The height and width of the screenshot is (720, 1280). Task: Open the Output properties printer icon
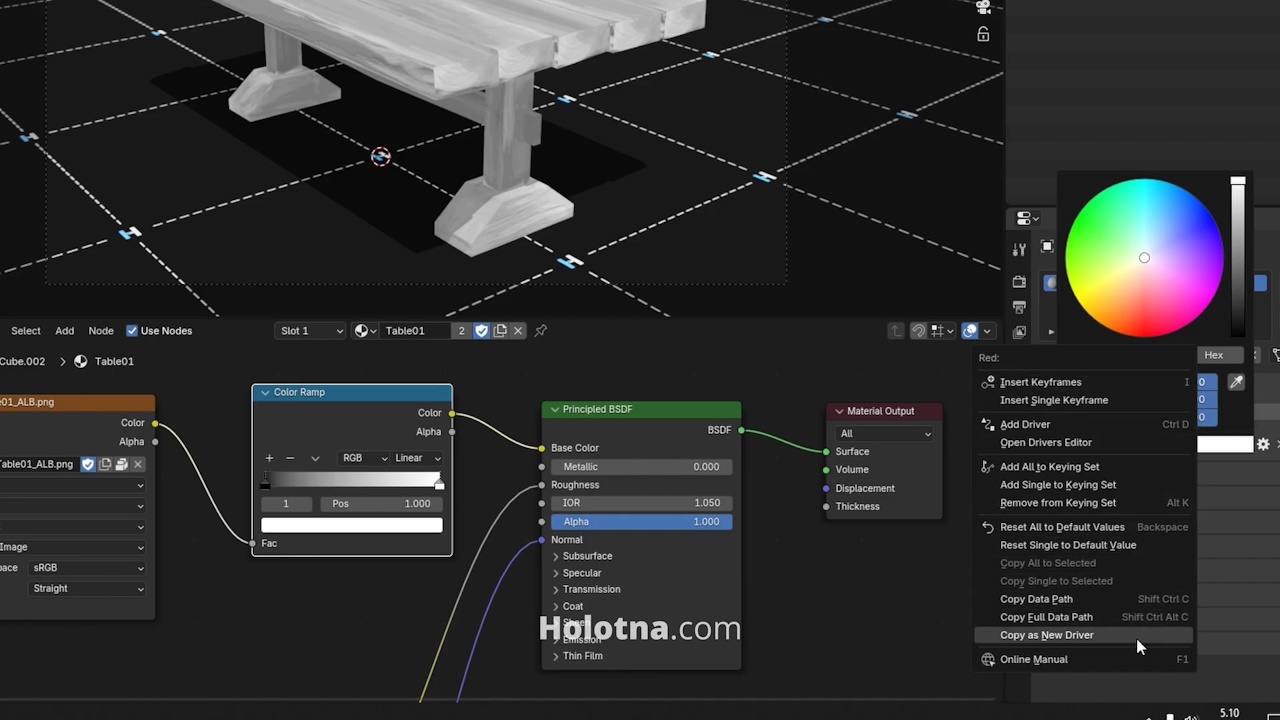pyautogui.click(x=1019, y=307)
